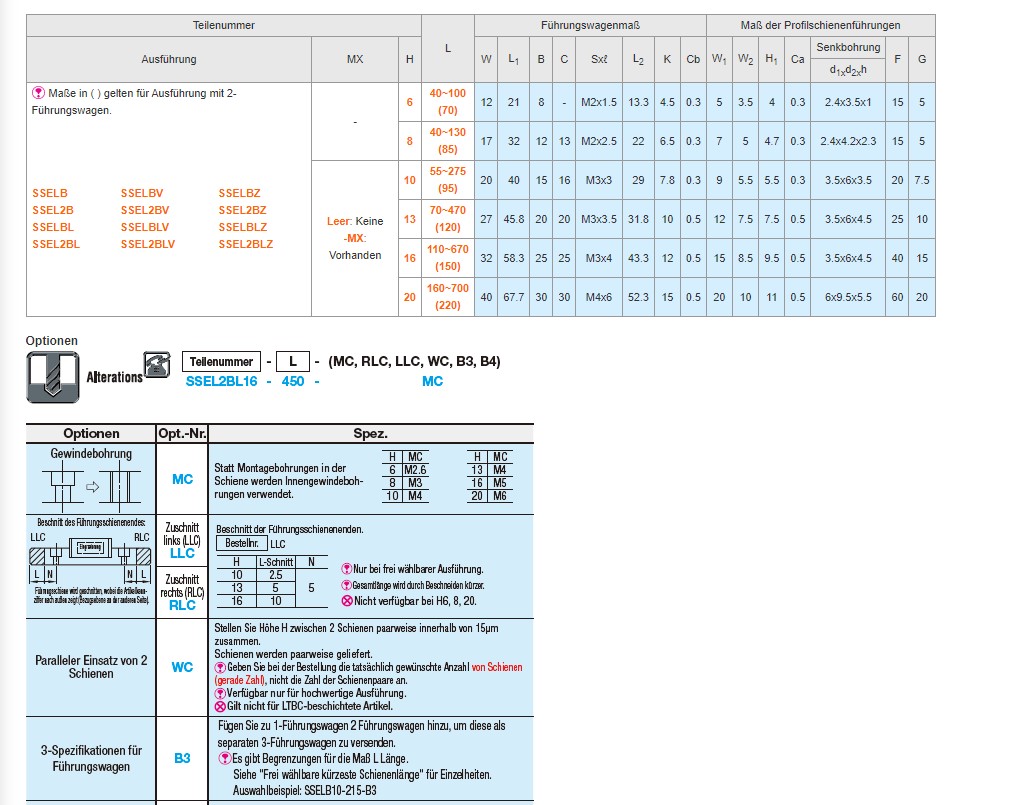Screen dimensions: 1014x805
Task: Click the L range '70~470' cell
Action: (x=448, y=219)
